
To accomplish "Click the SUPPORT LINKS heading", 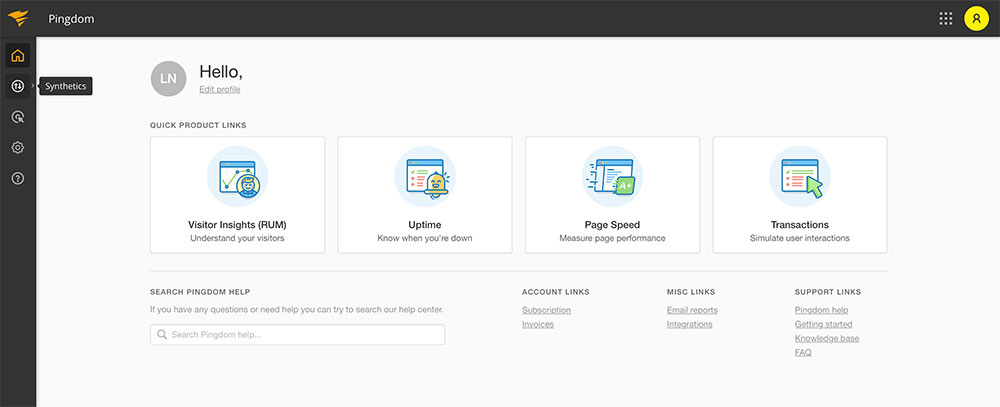I will point(828,292).
